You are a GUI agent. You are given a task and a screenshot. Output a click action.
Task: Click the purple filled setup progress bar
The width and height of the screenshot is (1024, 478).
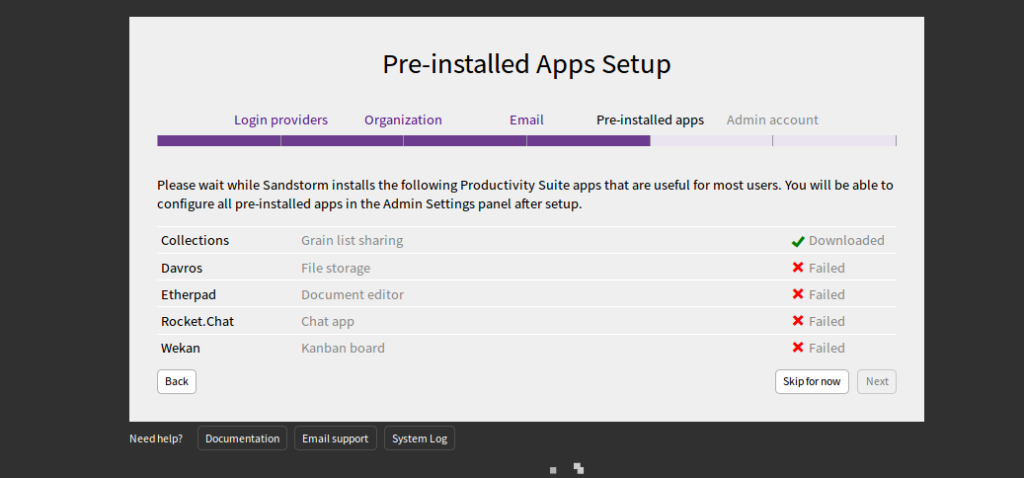[x=404, y=140]
